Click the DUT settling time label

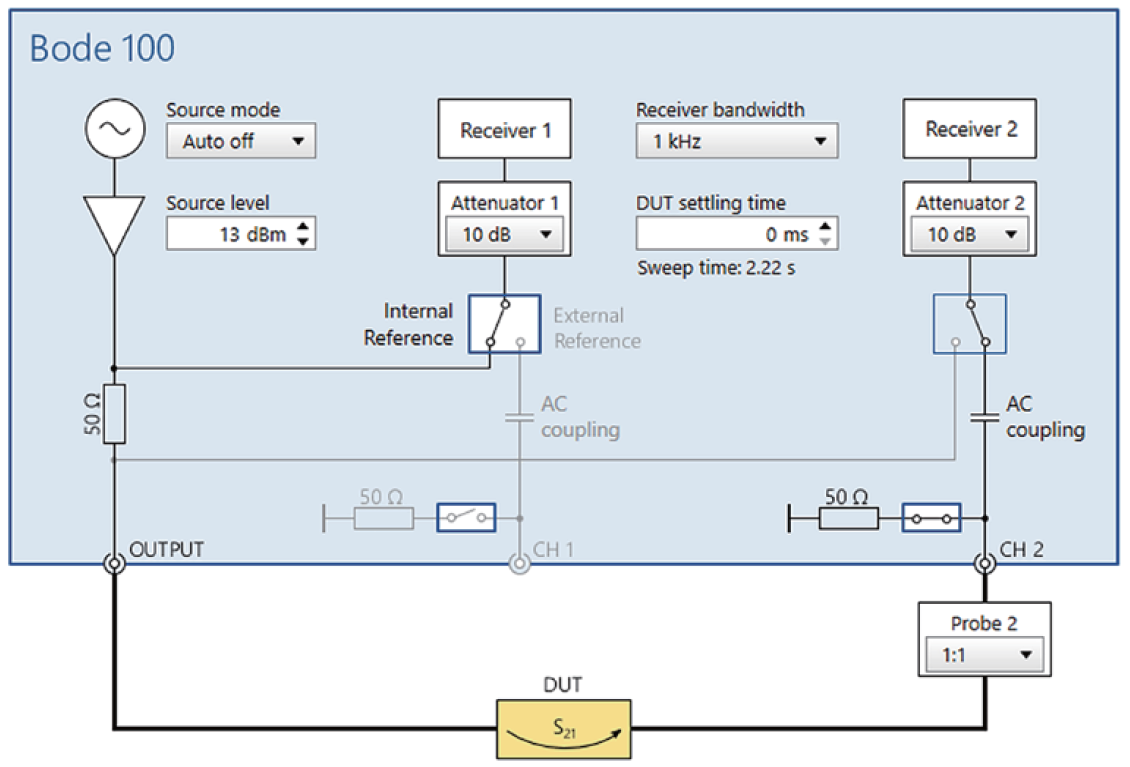[711, 203]
